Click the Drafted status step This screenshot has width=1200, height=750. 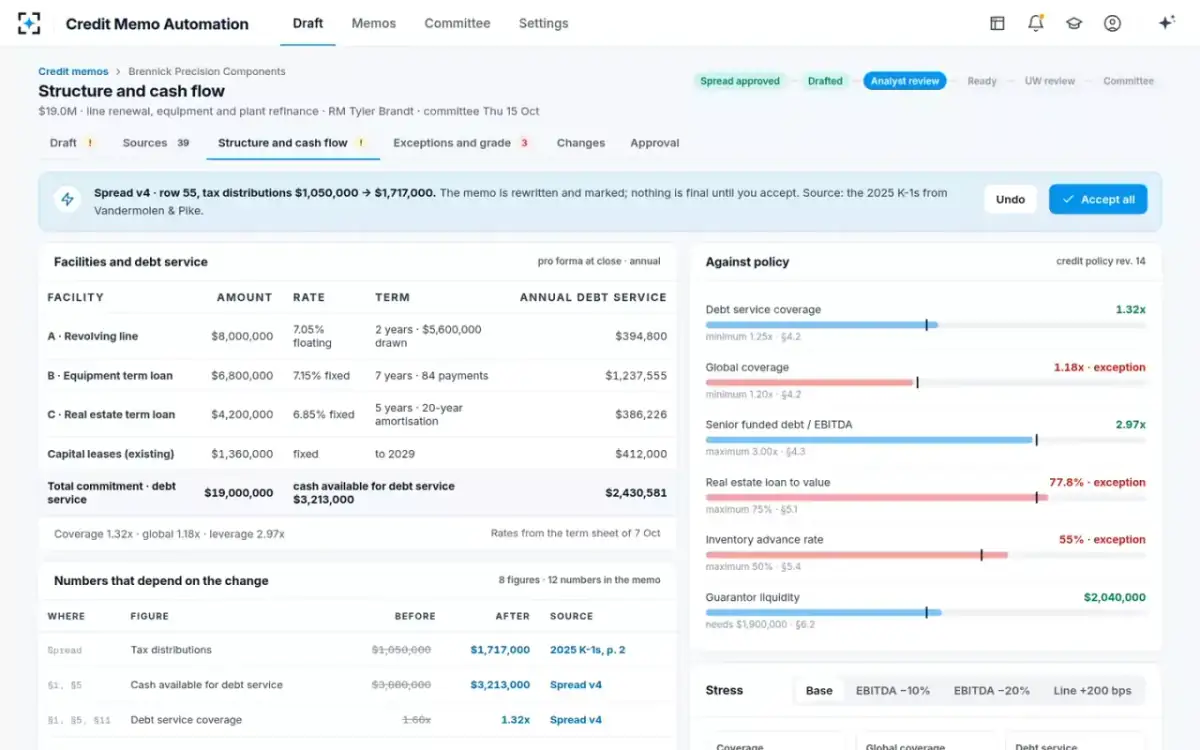tap(825, 81)
